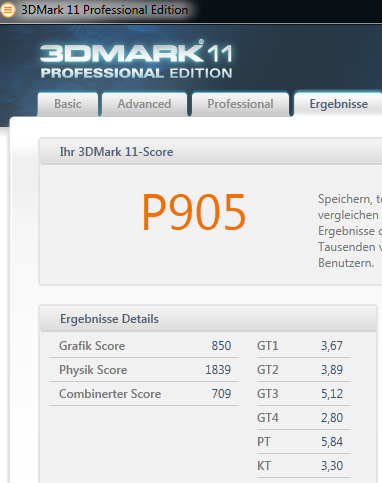Click the KT combined test row
Image resolution: width=382 pixels, height=483 pixels.
tap(304, 466)
